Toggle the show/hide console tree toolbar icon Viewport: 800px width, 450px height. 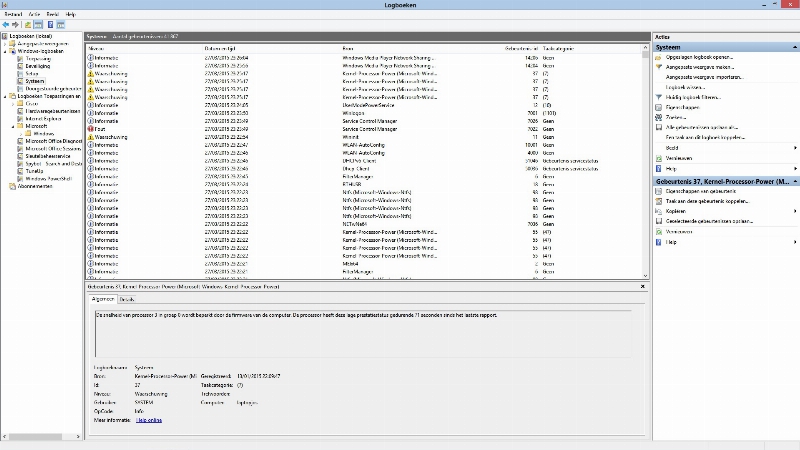pyautogui.click(x=38, y=24)
